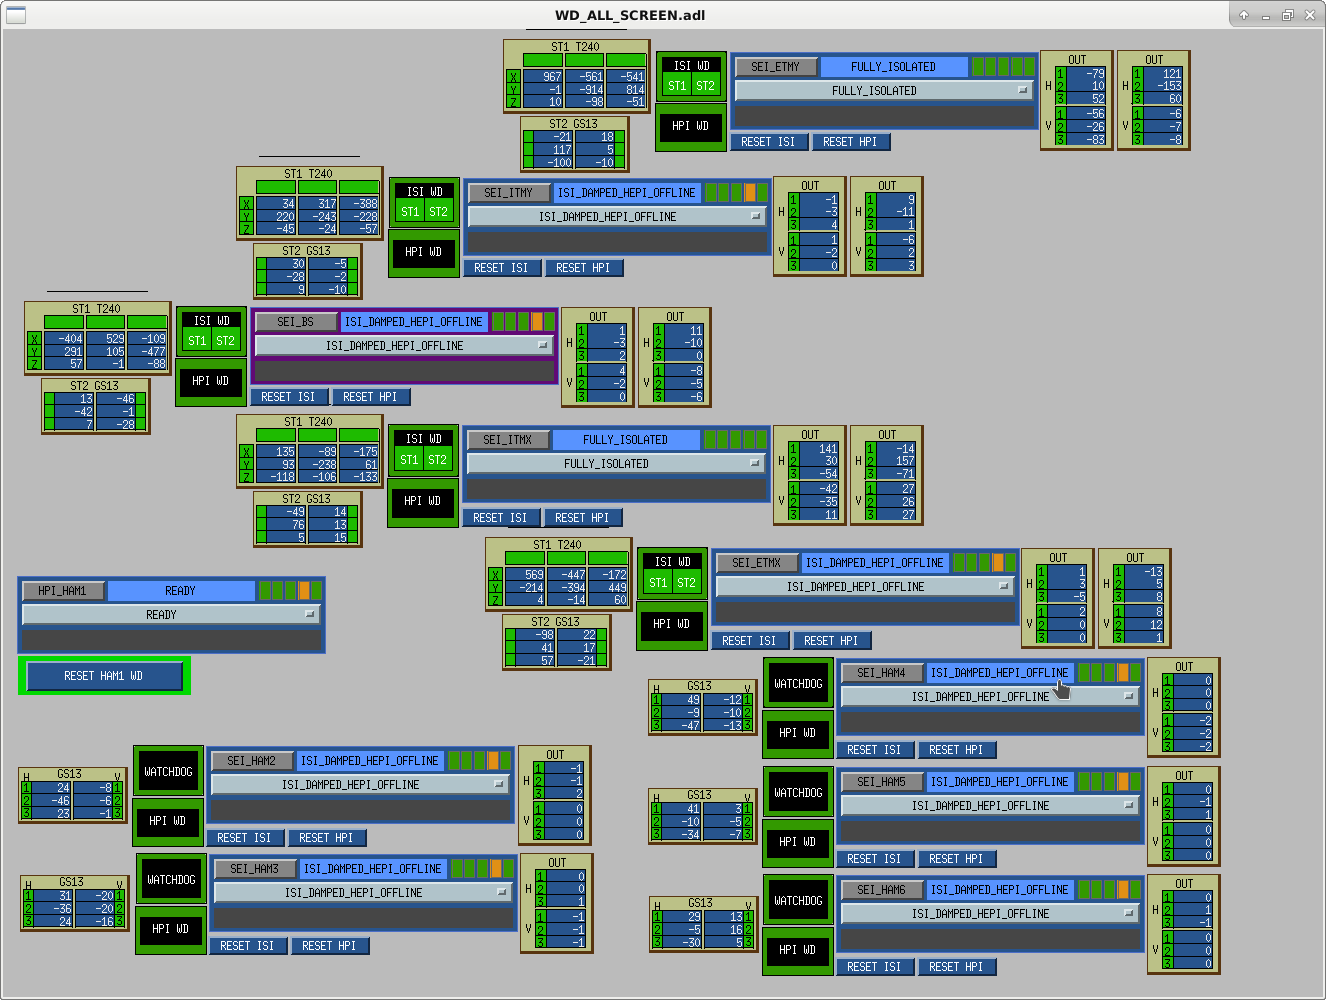Click the orange status indicator on SEI_BS
The width and height of the screenshot is (1326, 1000).
[537, 322]
